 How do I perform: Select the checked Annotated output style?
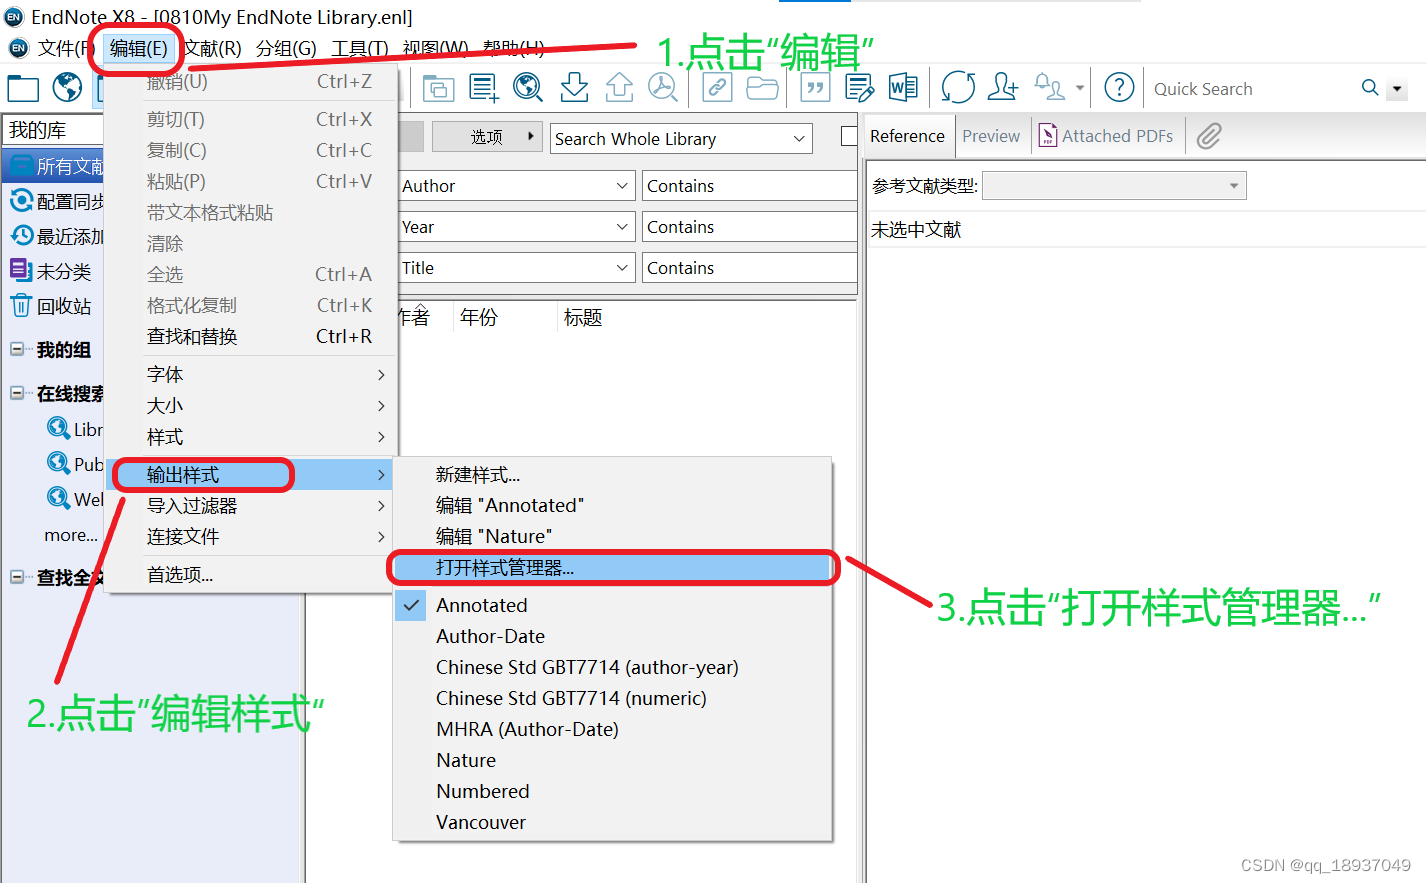pyautogui.click(x=612, y=606)
